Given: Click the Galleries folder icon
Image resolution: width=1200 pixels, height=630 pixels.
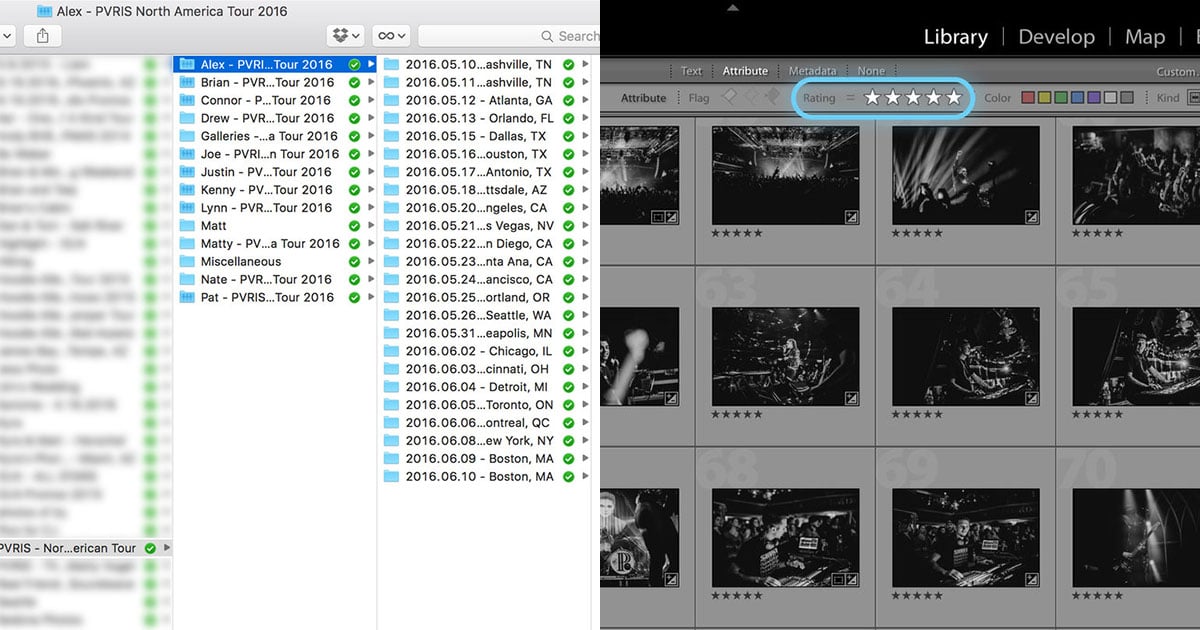Looking at the screenshot, I should coord(186,136).
